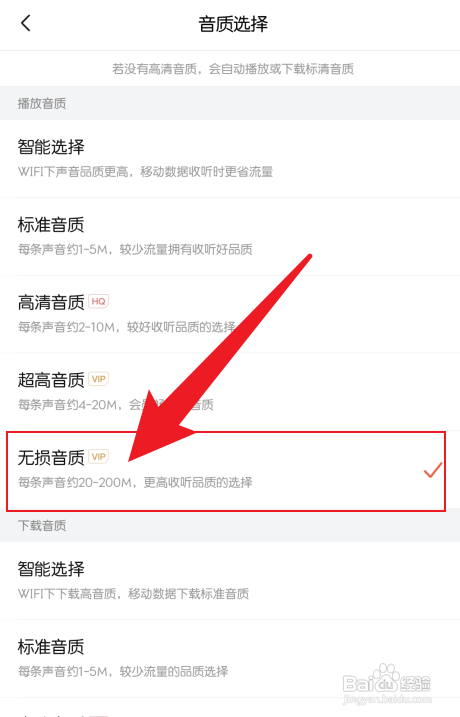Click the HQ badge next to 高清音质
This screenshot has height=717, width=460.
click(x=98, y=301)
